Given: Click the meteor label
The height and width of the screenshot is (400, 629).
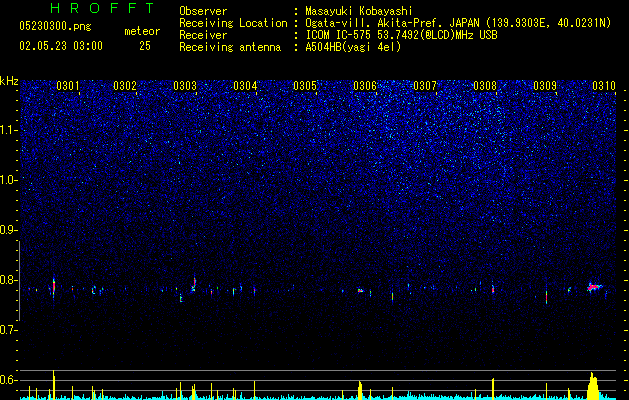Looking at the screenshot, I should click(x=142, y=31).
